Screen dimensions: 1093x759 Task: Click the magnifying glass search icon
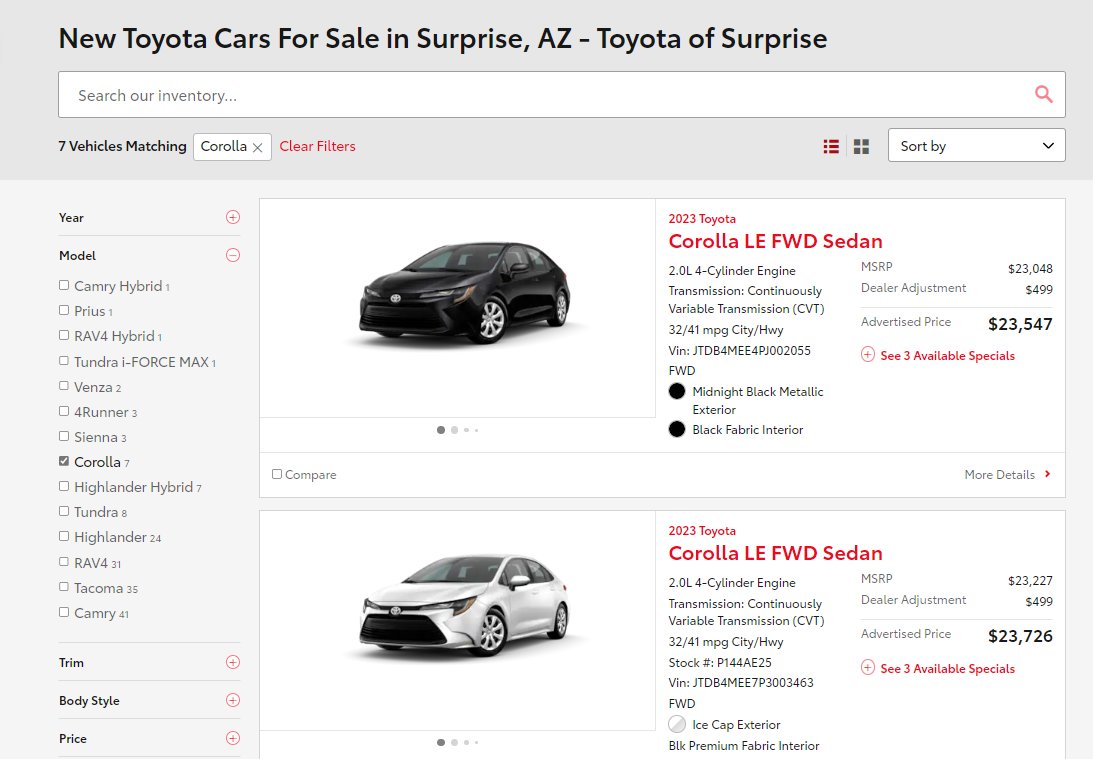[1044, 94]
